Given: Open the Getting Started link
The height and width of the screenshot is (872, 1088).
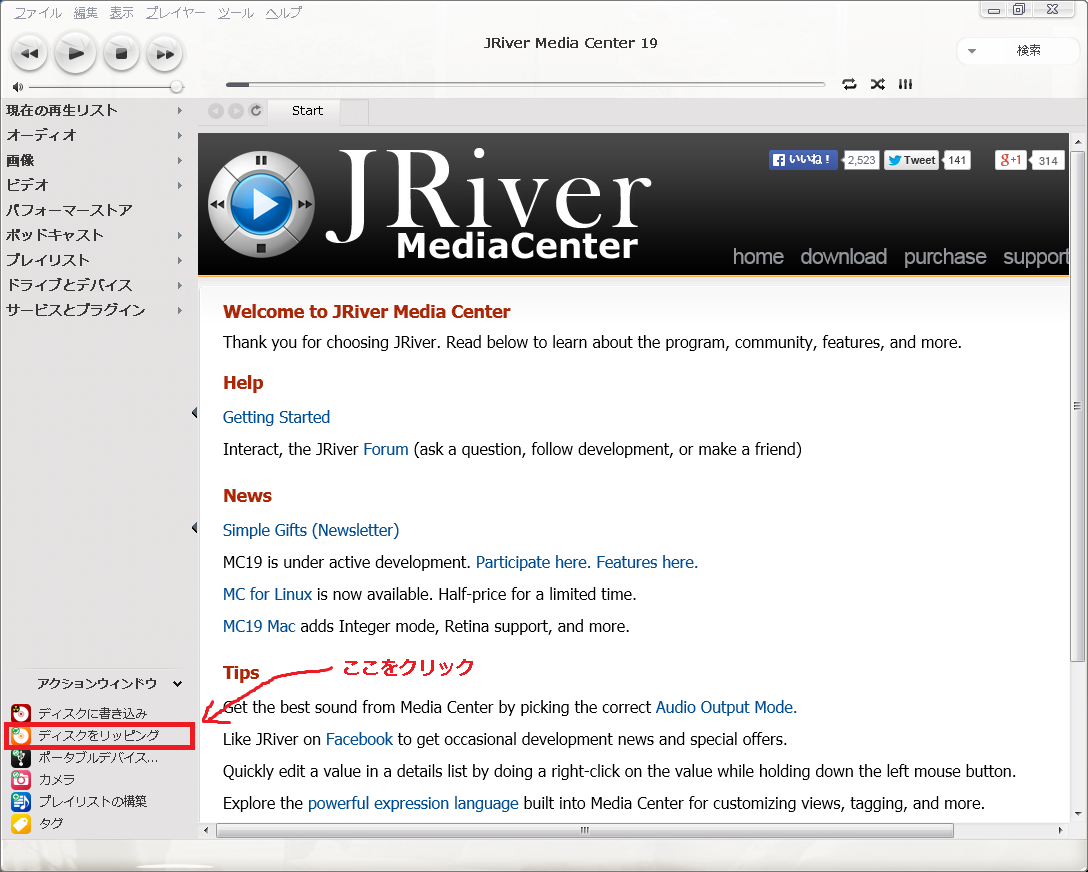Looking at the screenshot, I should [276, 417].
